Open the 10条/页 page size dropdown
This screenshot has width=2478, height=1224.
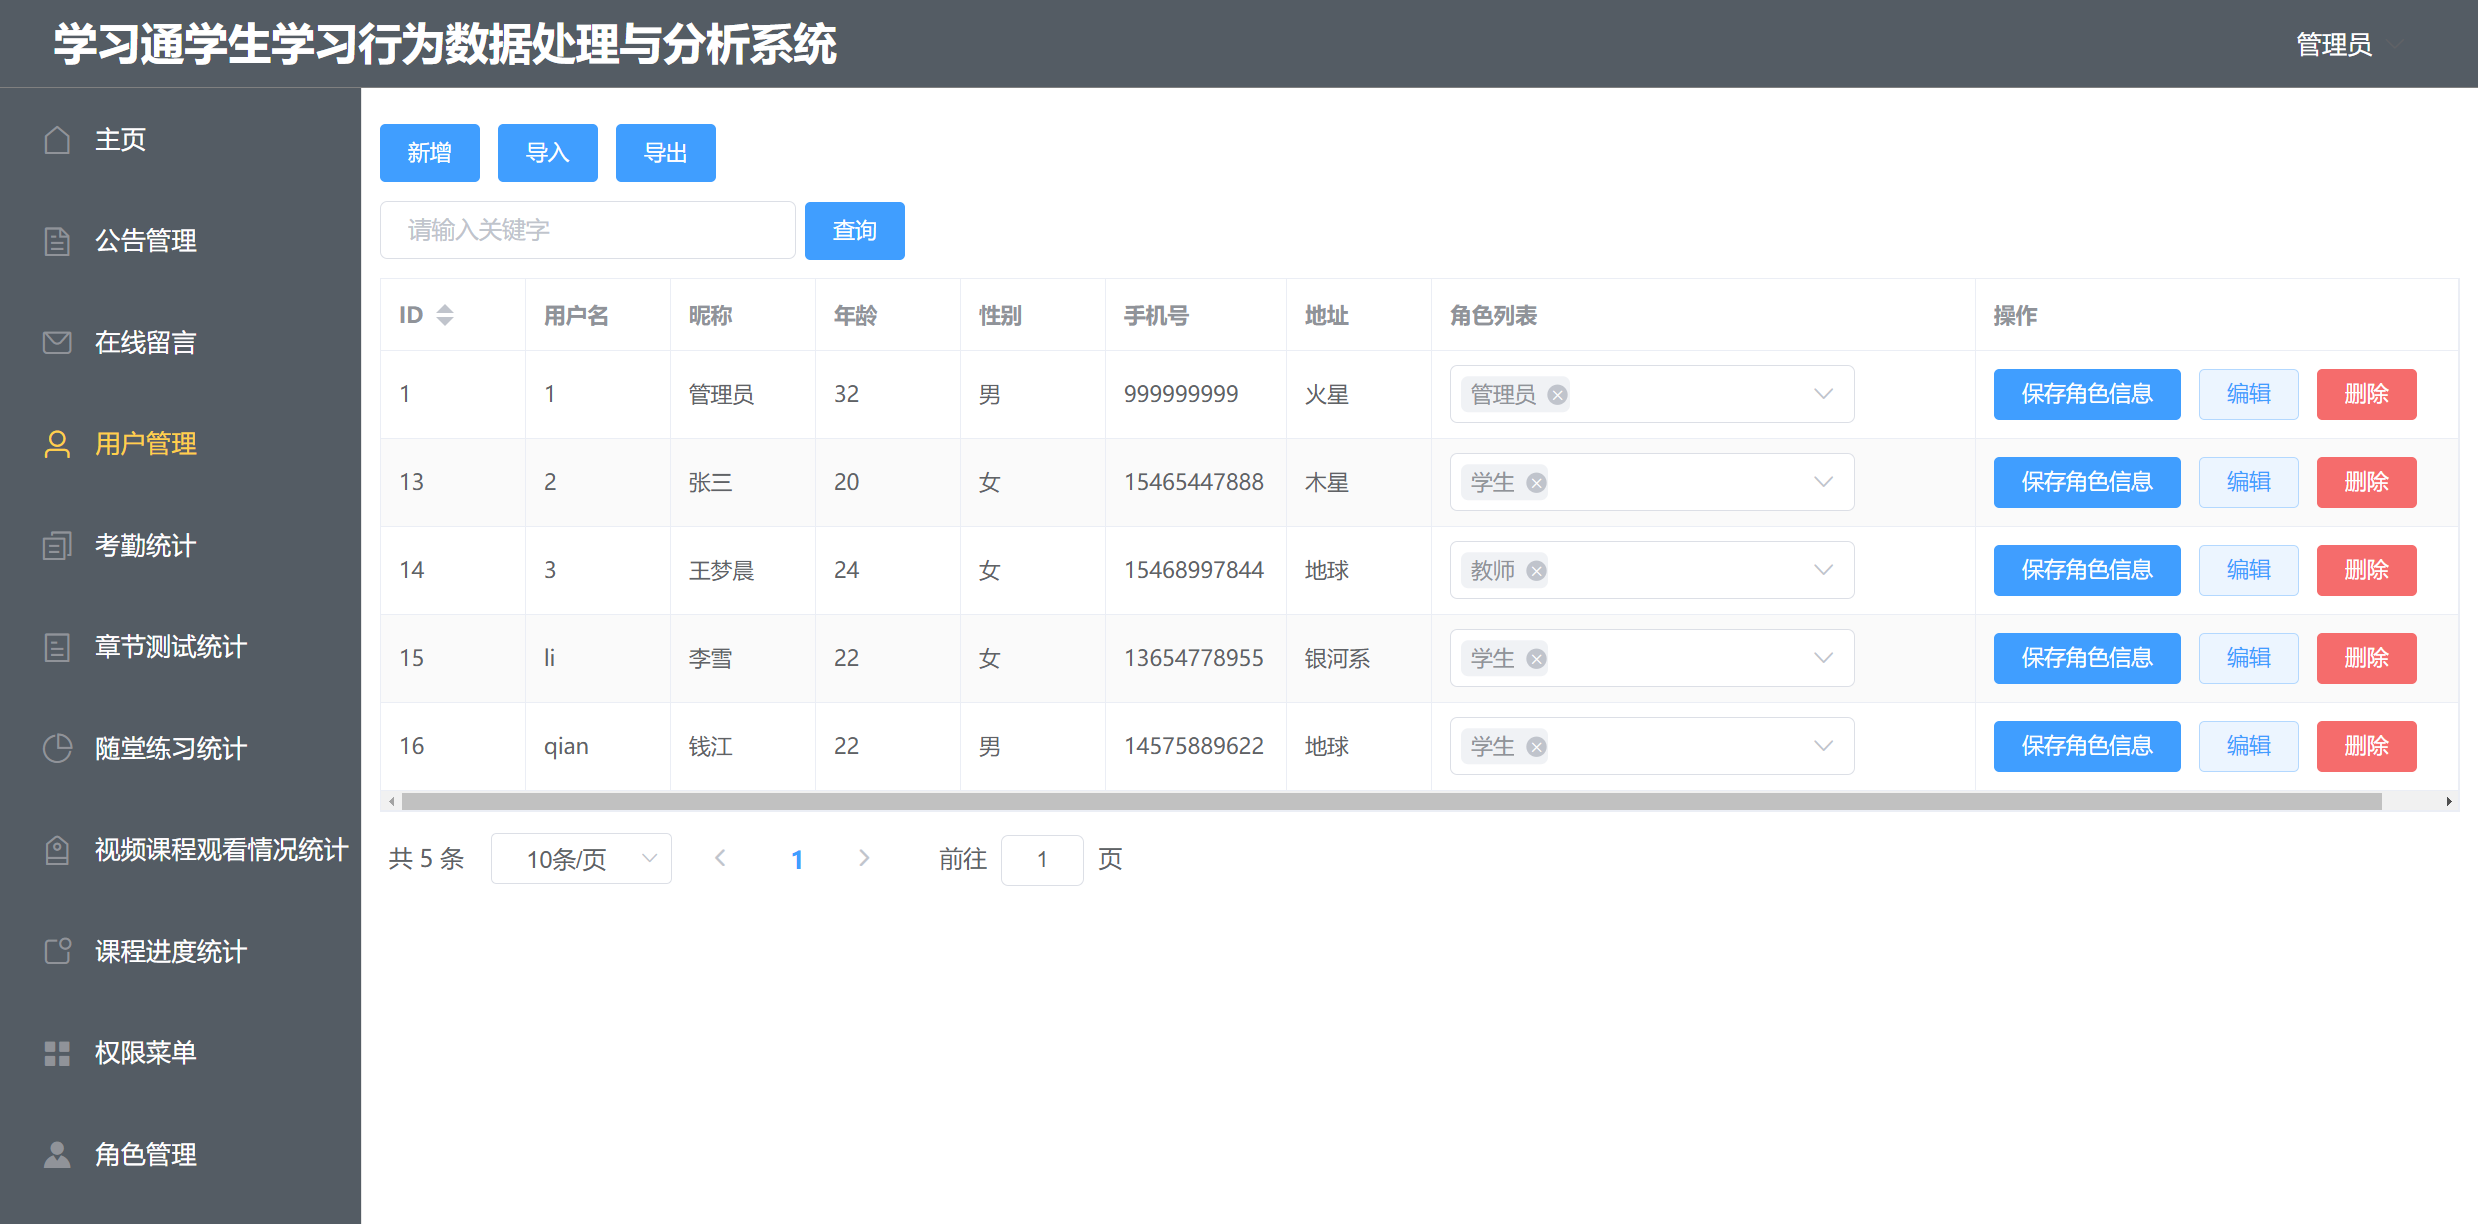pyautogui.click(x=580, y=858)
